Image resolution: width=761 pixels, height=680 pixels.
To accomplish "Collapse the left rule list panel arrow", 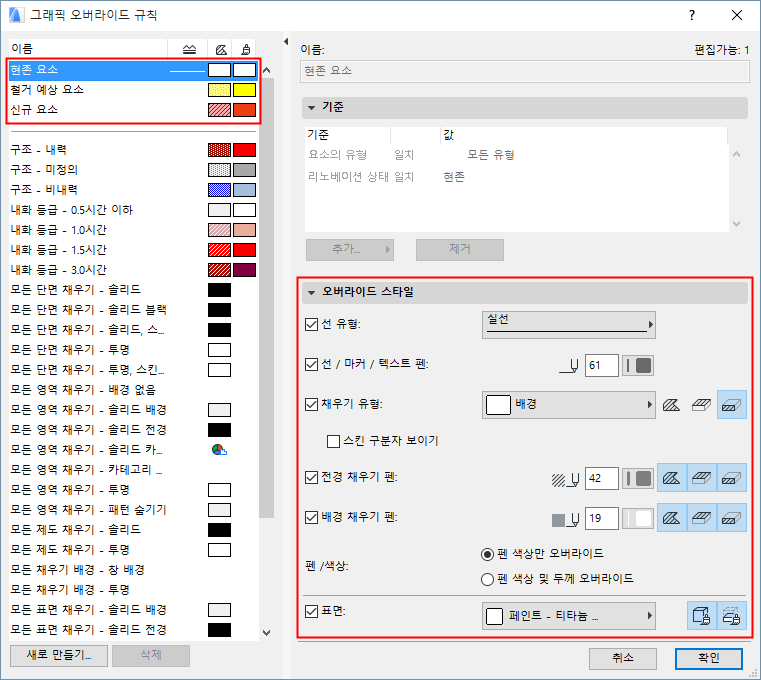I will 286,42.
